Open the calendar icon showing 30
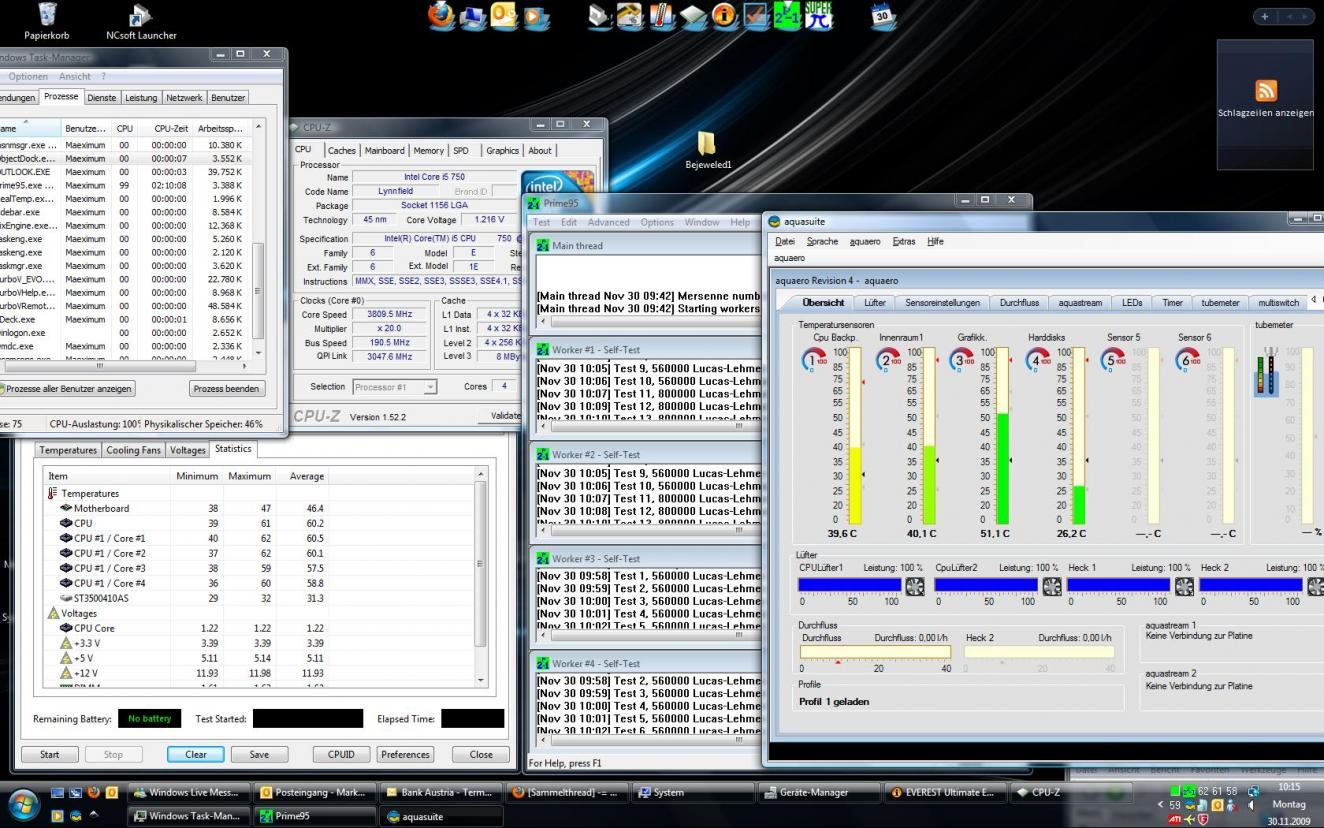Image resolution: width=1324 pixels, height=828 pixels. (882, 16)
